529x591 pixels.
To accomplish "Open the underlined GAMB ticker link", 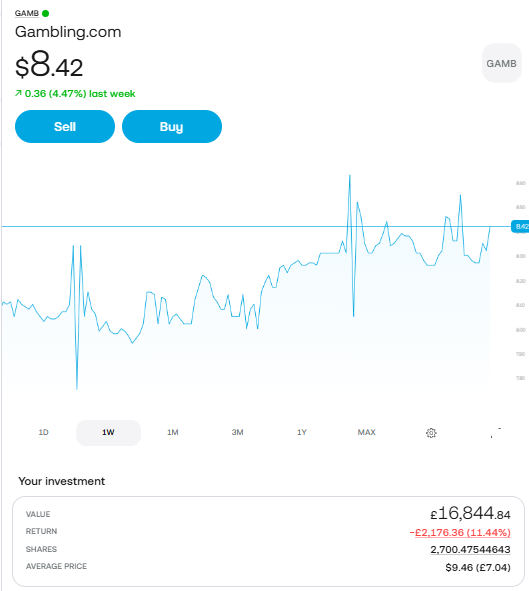I will 27,14.
